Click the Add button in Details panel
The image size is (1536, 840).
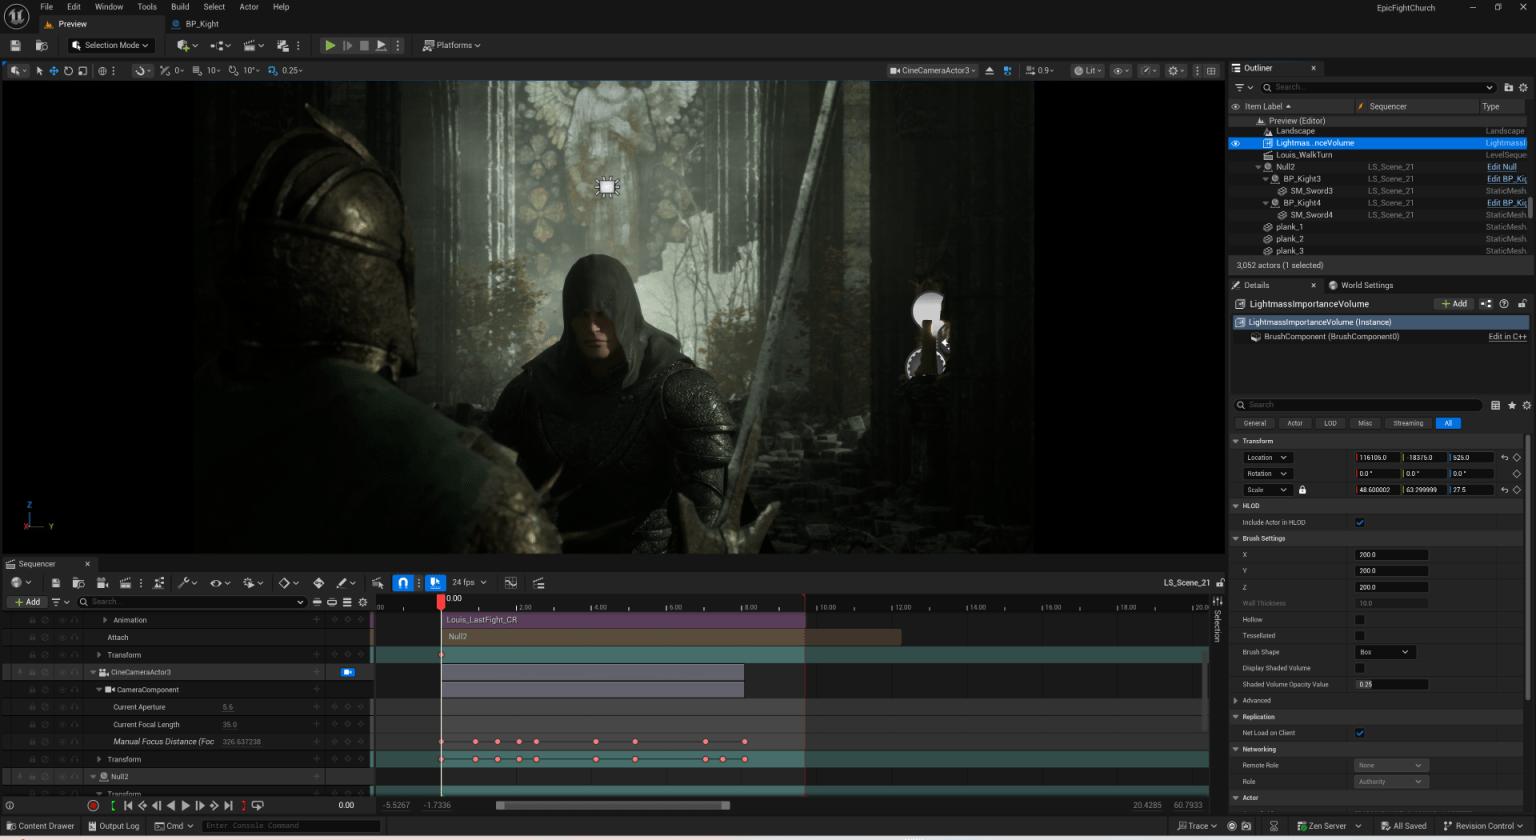point(1454,304)
